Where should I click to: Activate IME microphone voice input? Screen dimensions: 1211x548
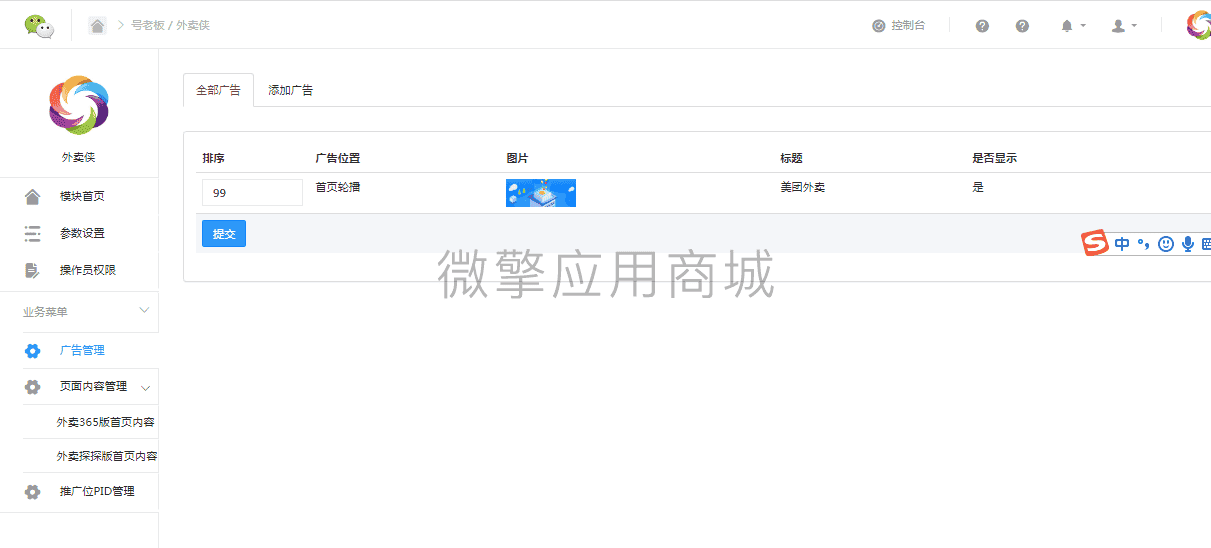tap(1187, 243)
